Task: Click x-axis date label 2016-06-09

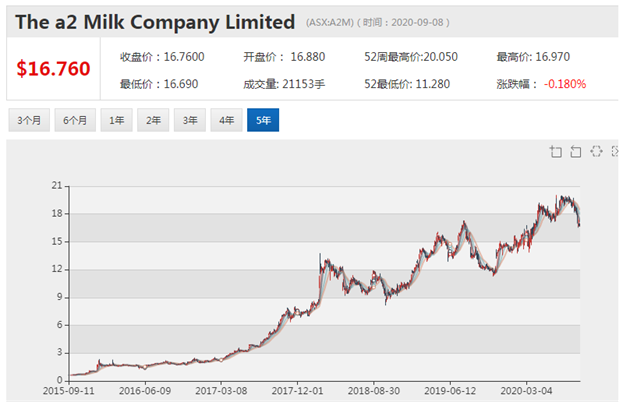Action: tap(145, 391)
